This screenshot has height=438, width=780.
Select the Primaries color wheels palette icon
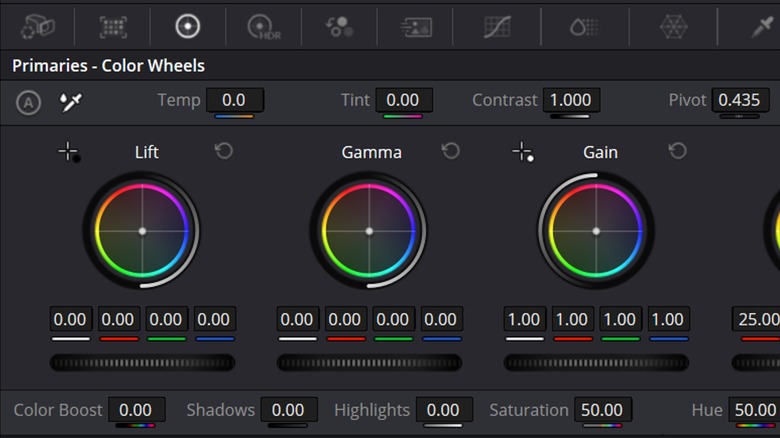point(187,27)
